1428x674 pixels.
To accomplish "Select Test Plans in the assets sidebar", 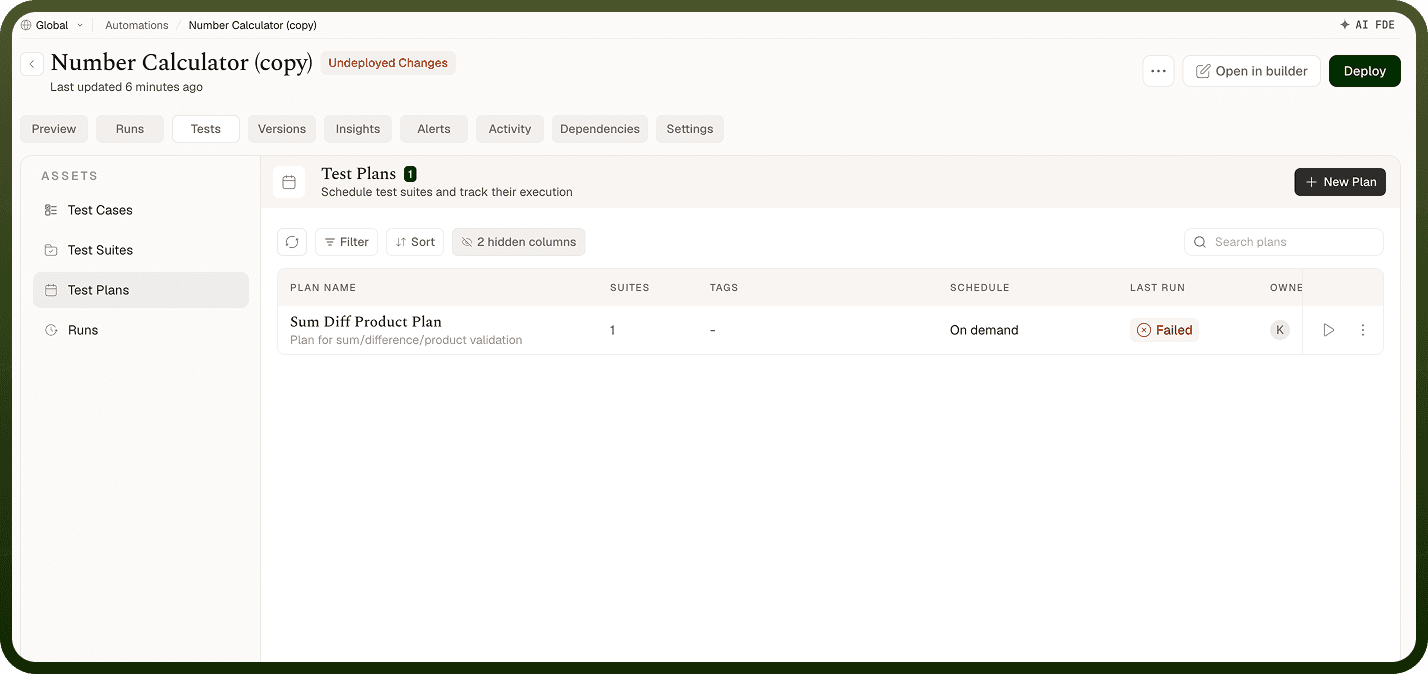I will [x=141, y=290].
